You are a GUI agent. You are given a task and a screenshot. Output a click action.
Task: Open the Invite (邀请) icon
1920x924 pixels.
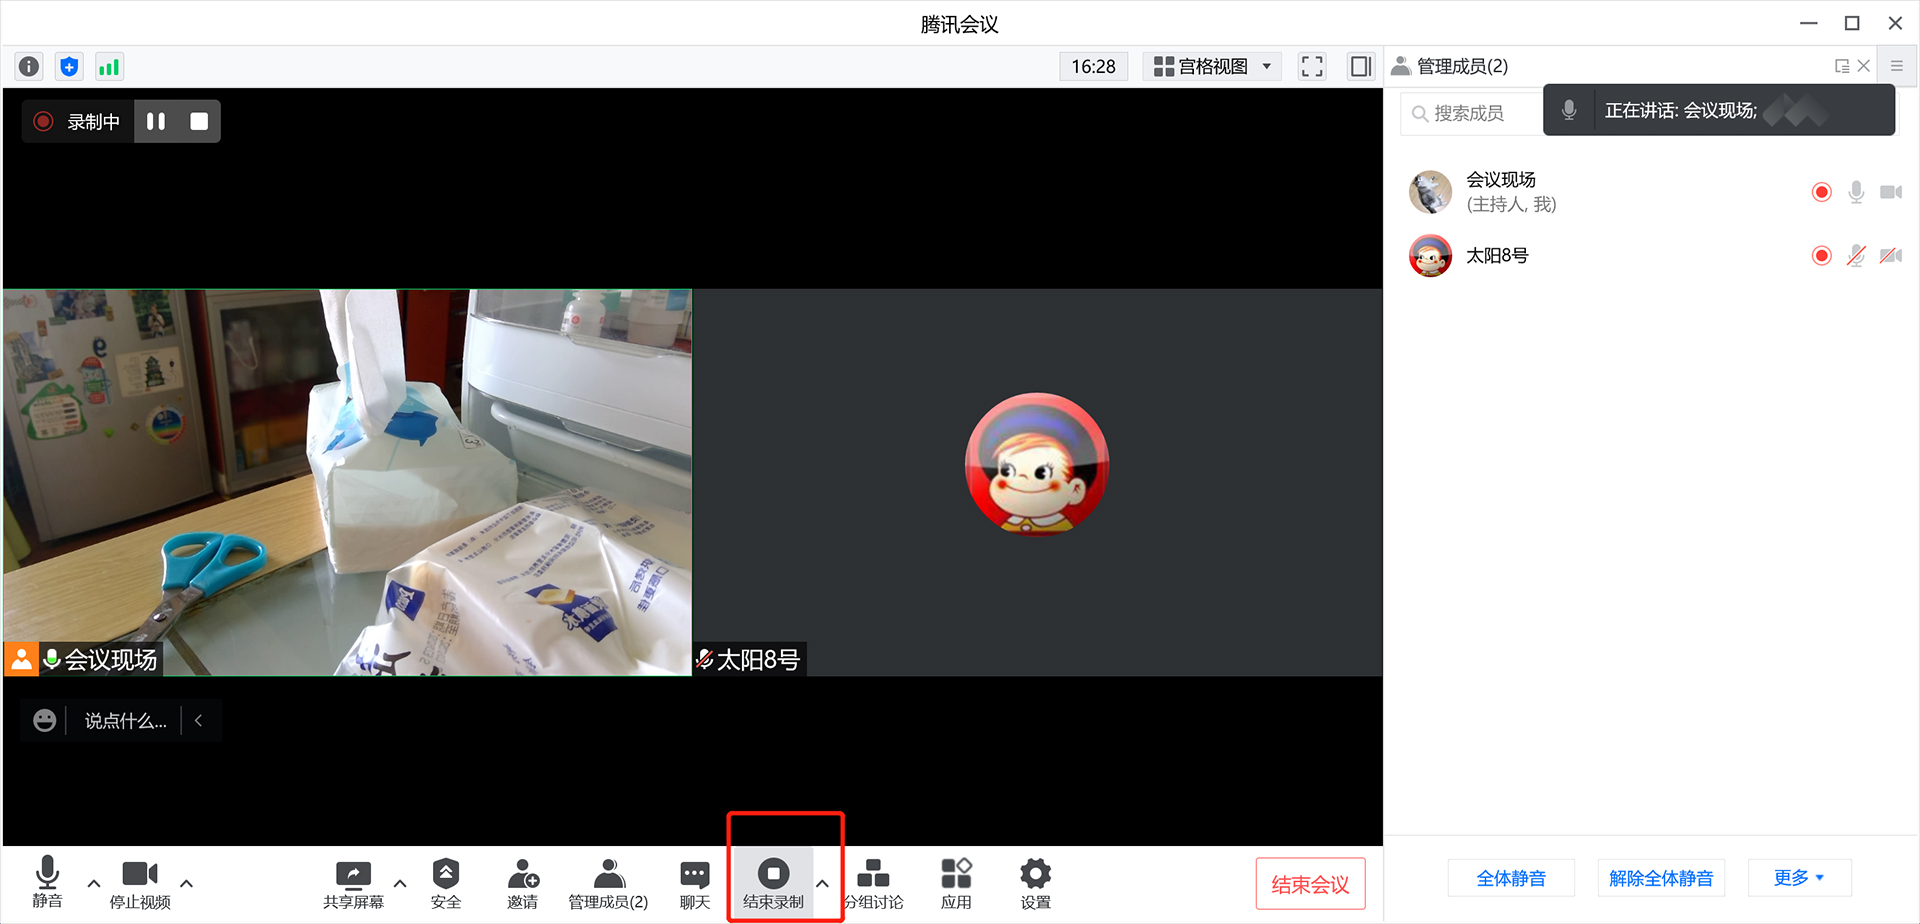point(522,884)
